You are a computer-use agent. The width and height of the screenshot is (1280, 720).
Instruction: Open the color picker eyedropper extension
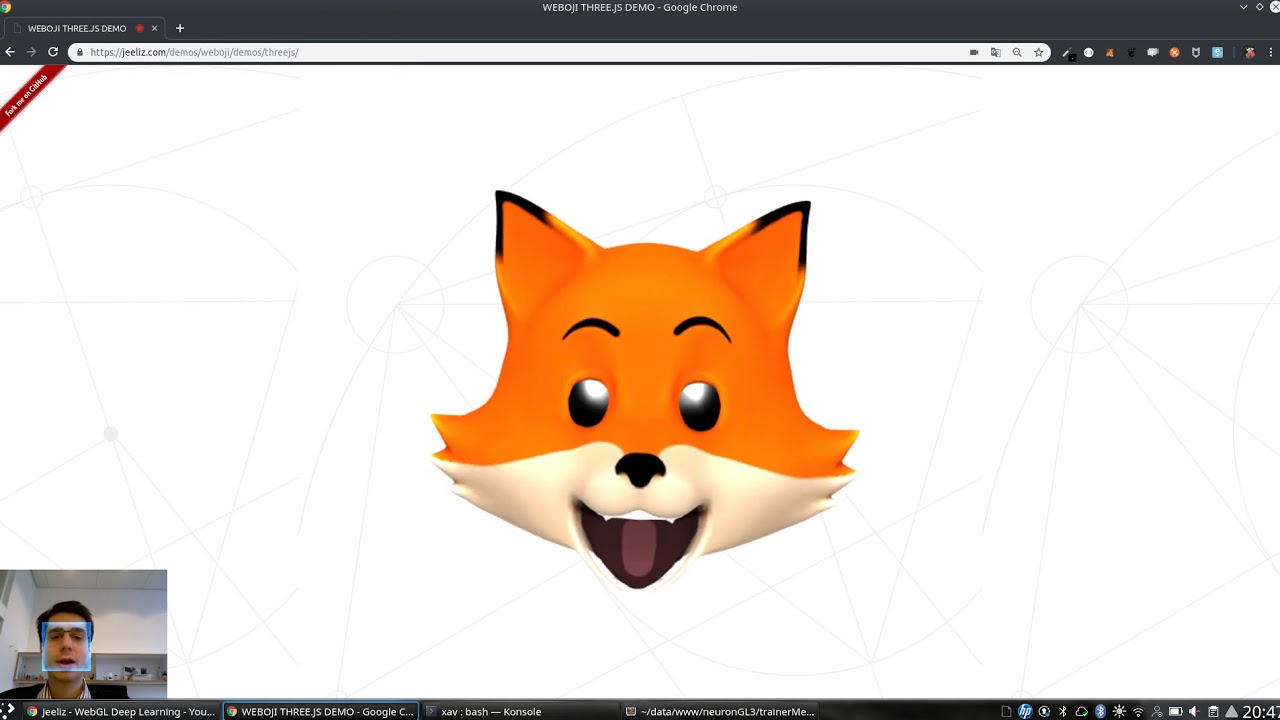(x=1068, y=53)
